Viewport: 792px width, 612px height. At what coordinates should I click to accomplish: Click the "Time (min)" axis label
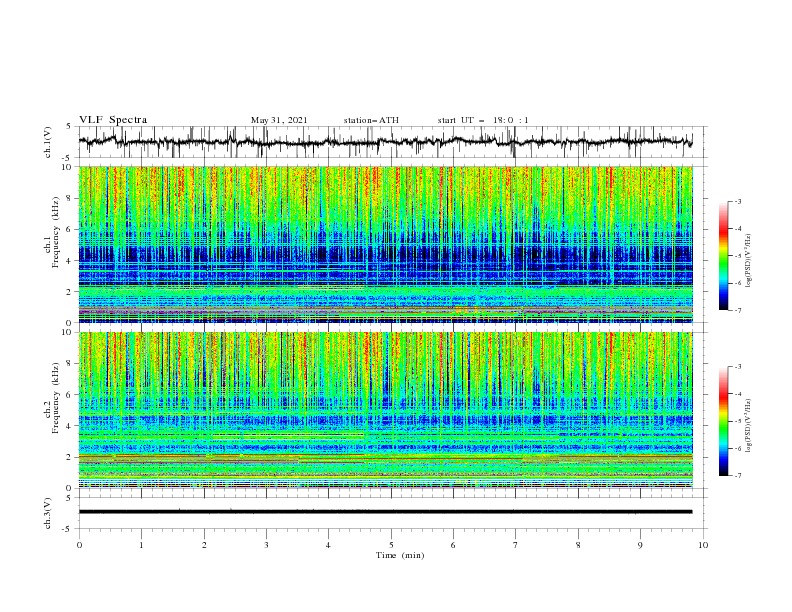click(400, 555)
